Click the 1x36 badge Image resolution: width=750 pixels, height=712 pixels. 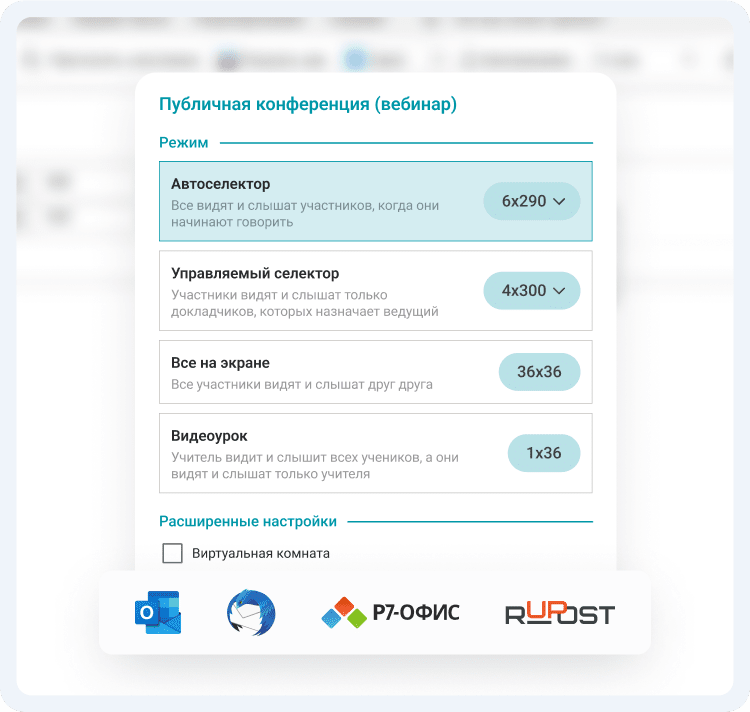point(543,453)
